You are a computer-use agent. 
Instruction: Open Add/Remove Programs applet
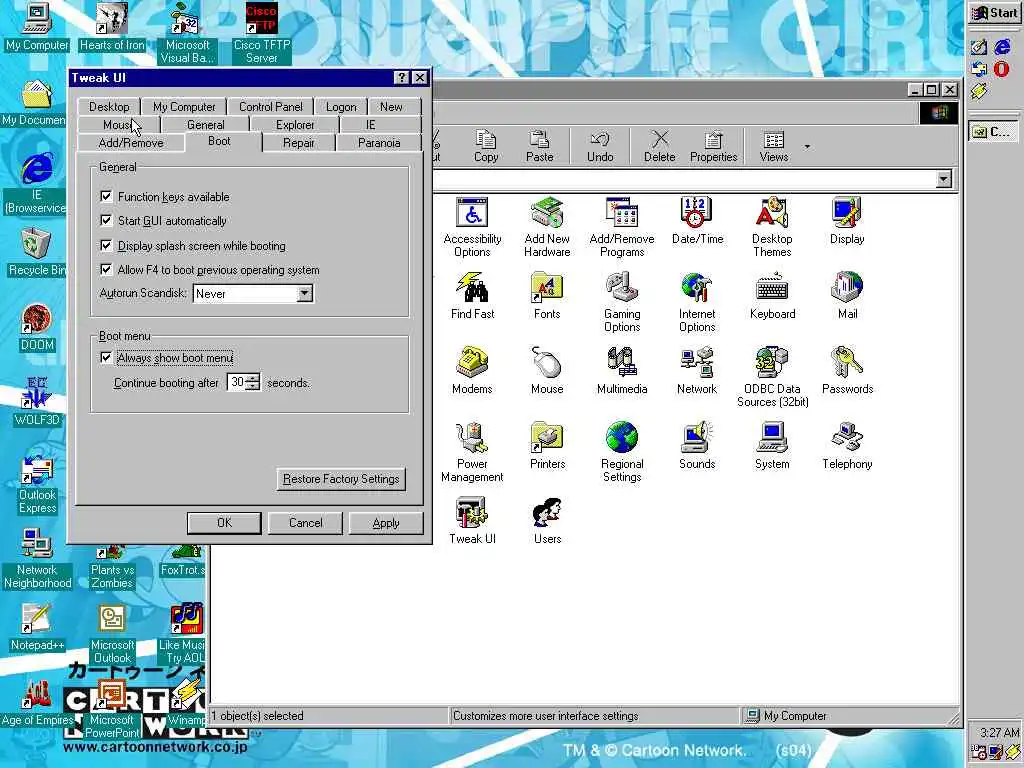tap(622, 227)
